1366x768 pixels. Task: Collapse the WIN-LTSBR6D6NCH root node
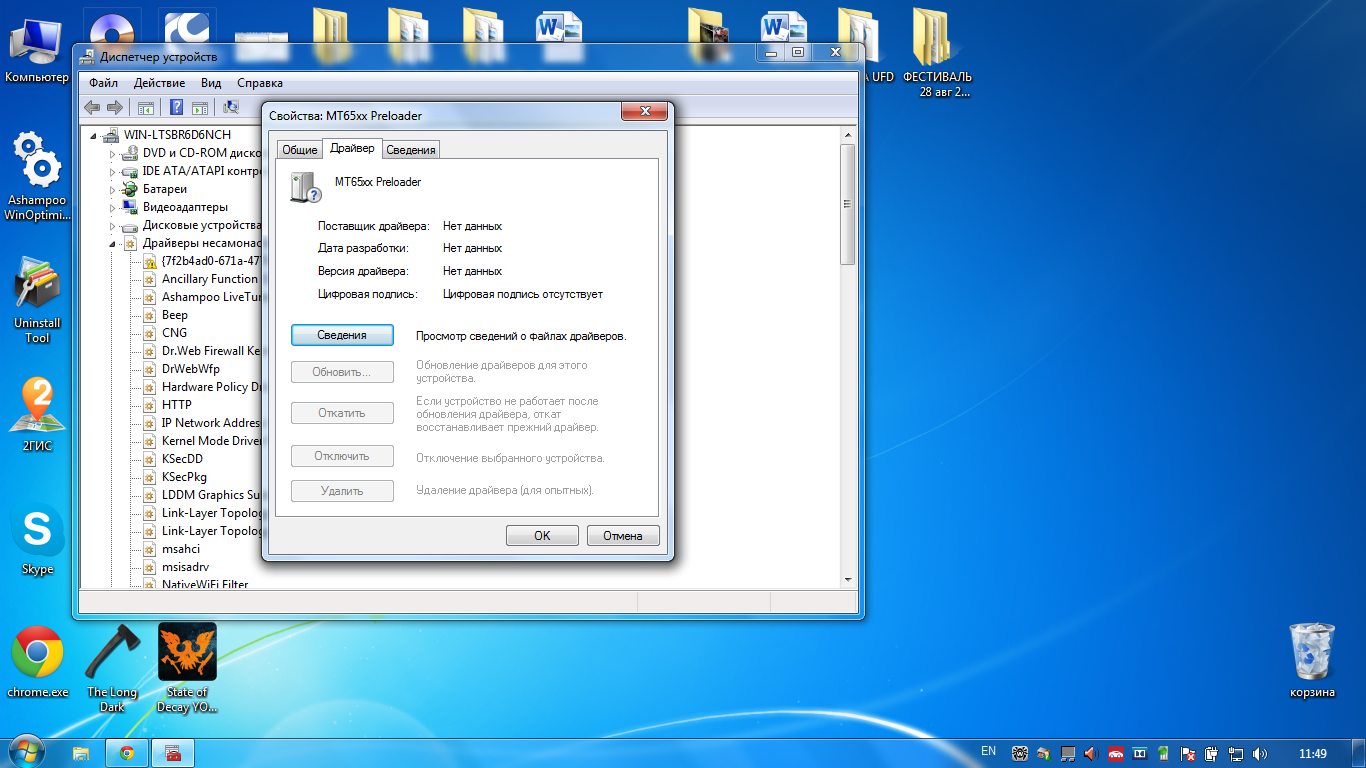point(95,135)
